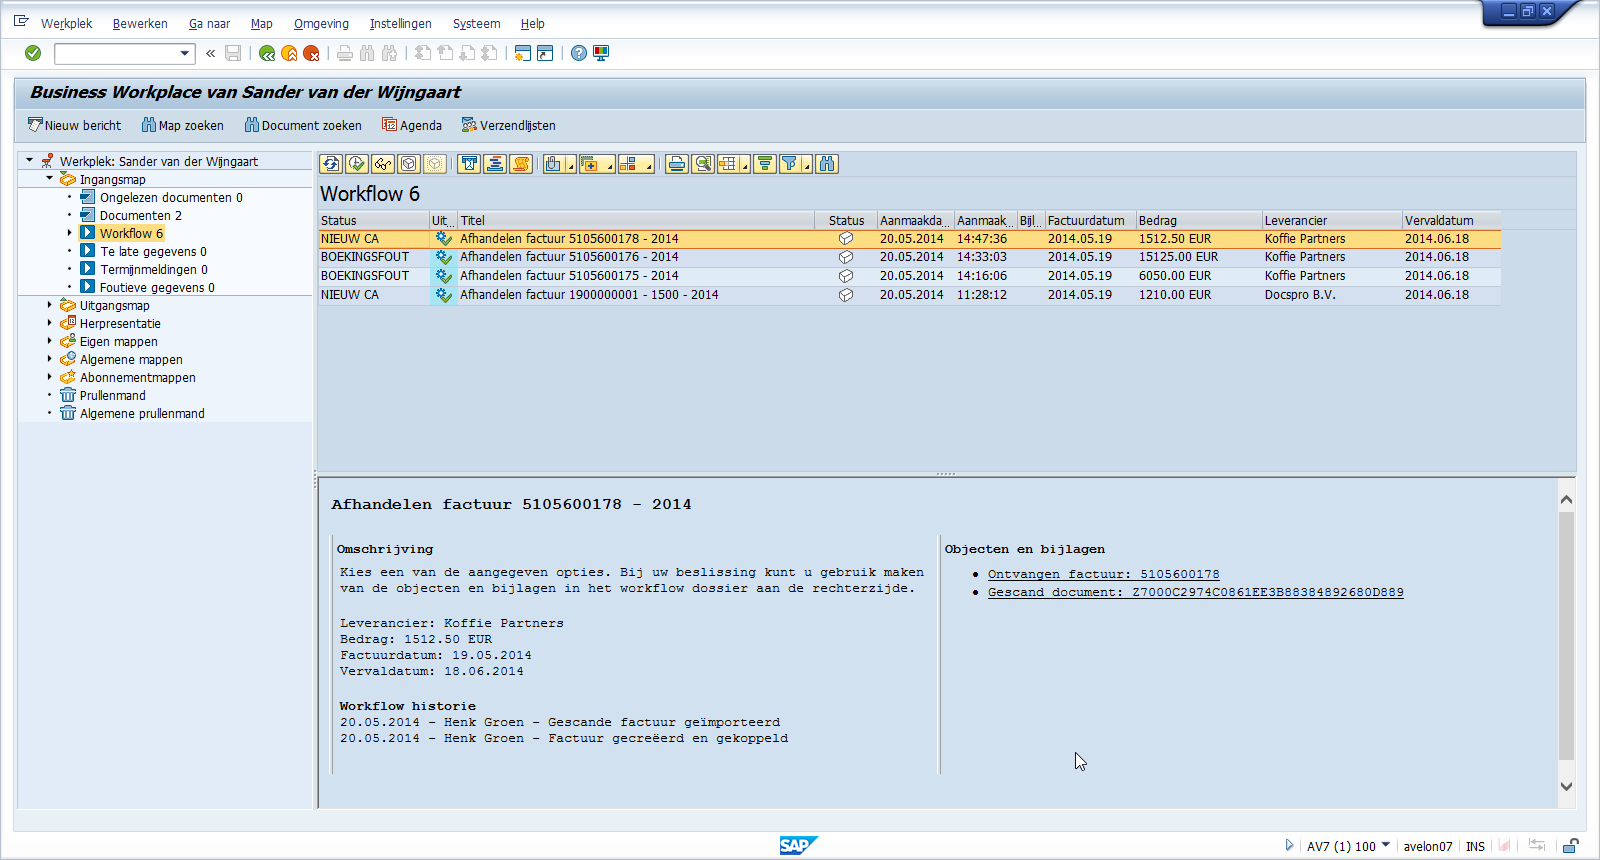Click the Refresh icon in the Workflow toolbar
Viewport: 1600px width, 860px height.
pos(331,164)
